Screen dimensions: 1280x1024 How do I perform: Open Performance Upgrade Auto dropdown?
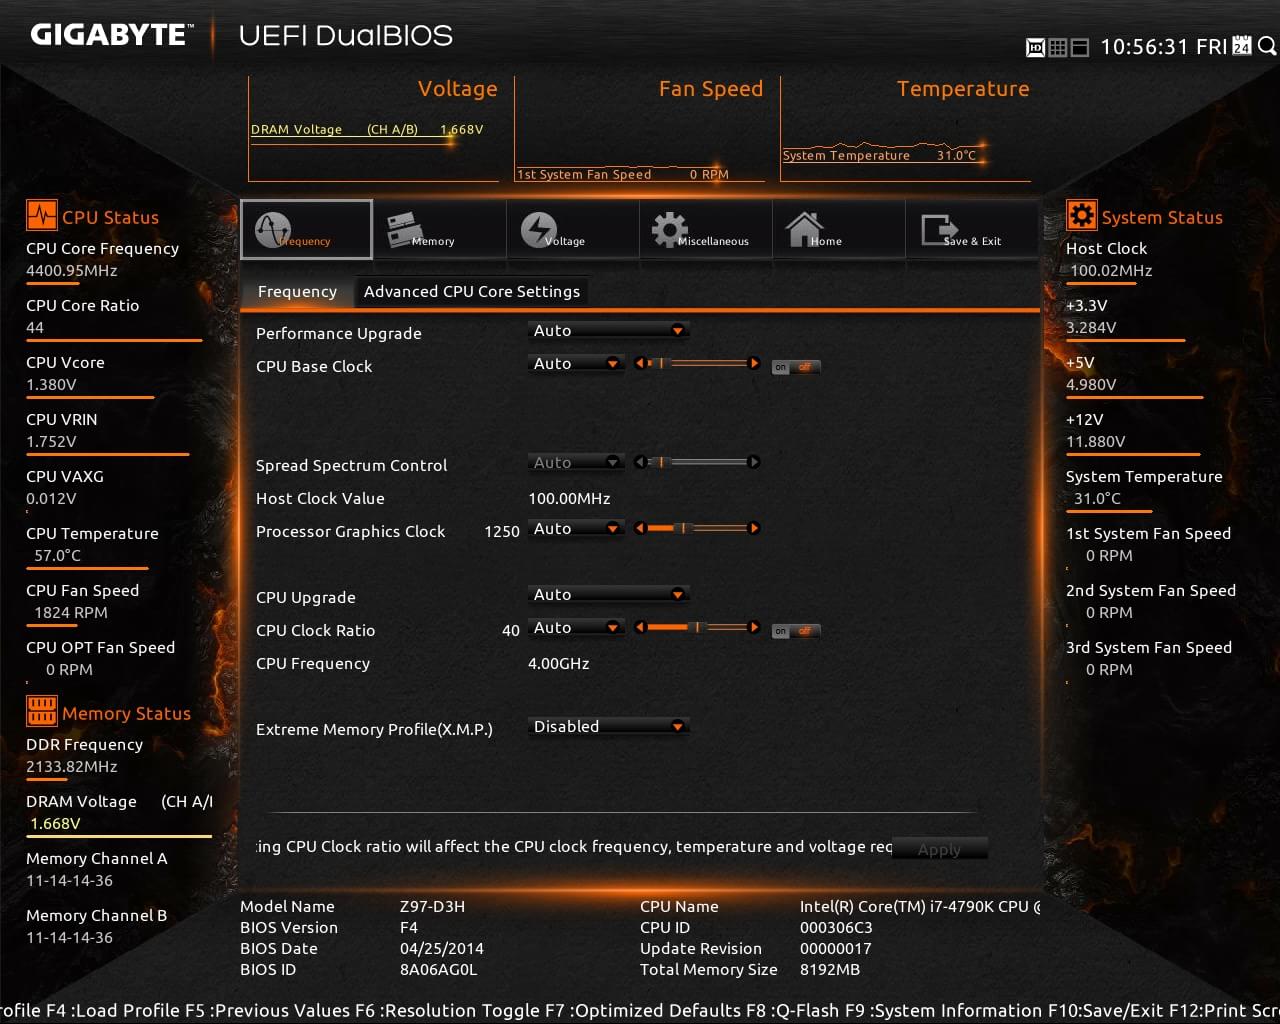[x=609, y=331]
